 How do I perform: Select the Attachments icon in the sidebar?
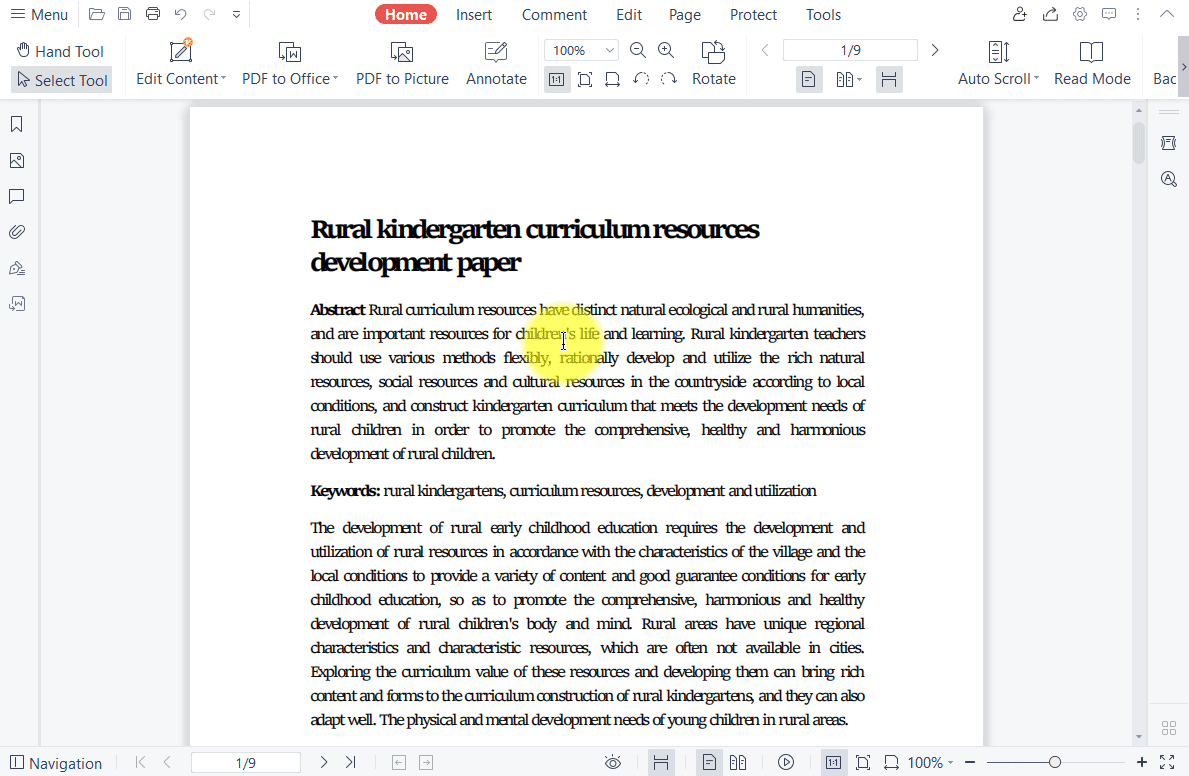(16, 231)
